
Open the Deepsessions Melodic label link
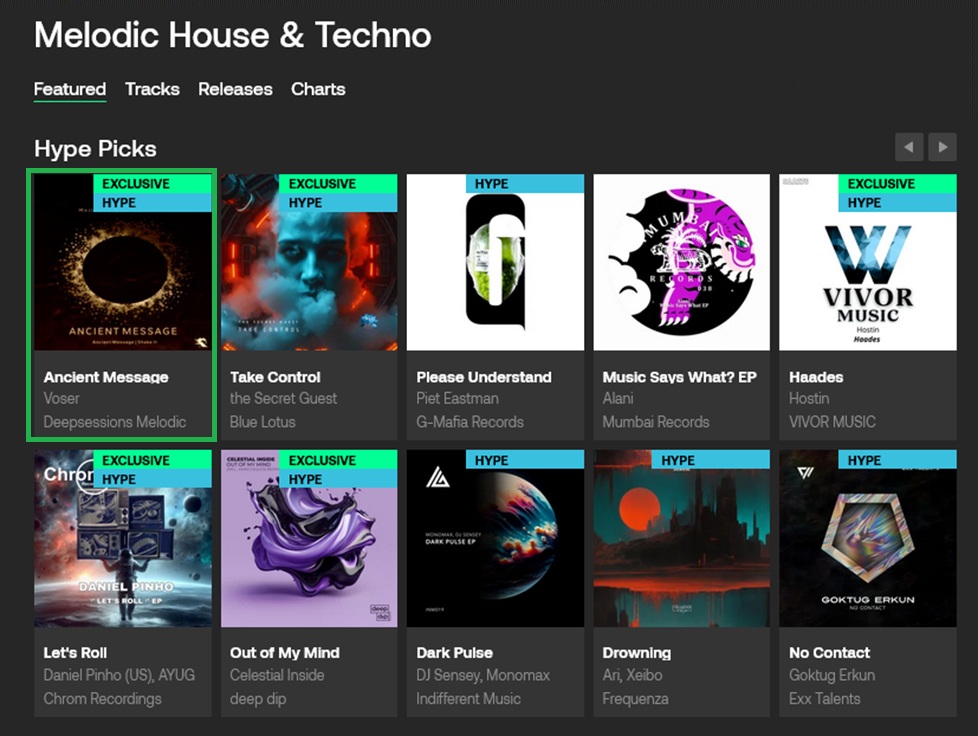115,422
